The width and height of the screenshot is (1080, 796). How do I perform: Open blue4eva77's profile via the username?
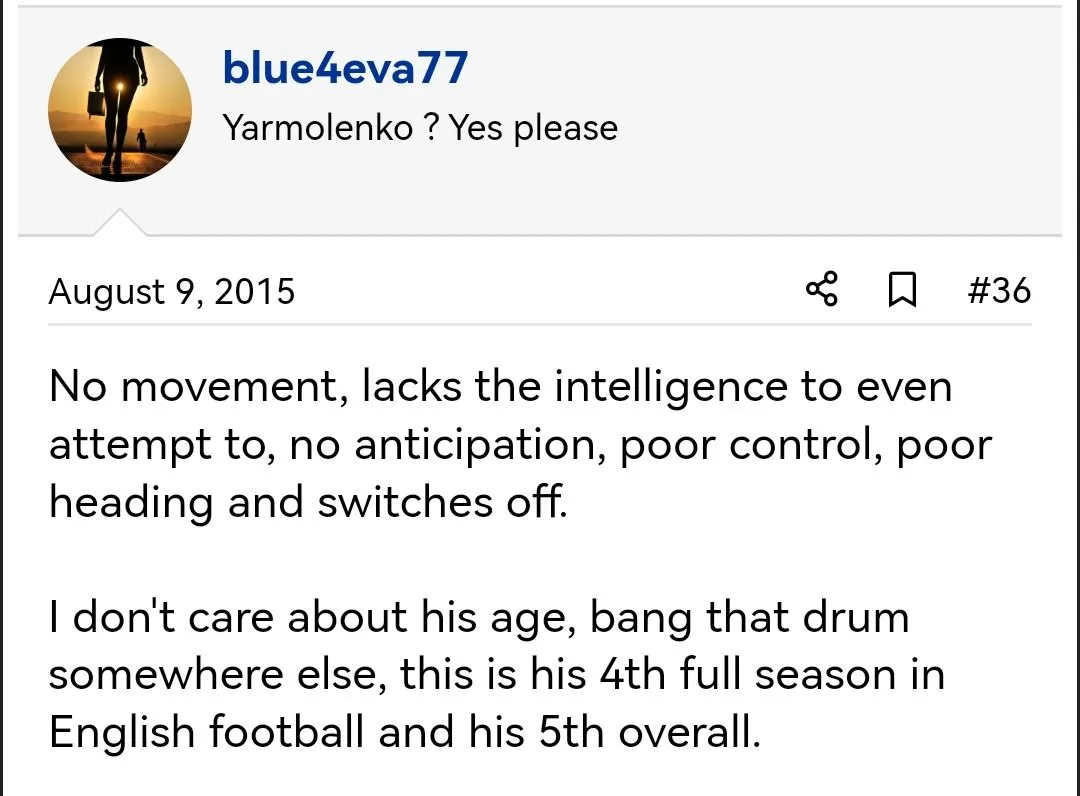click(x=345, y=68)
